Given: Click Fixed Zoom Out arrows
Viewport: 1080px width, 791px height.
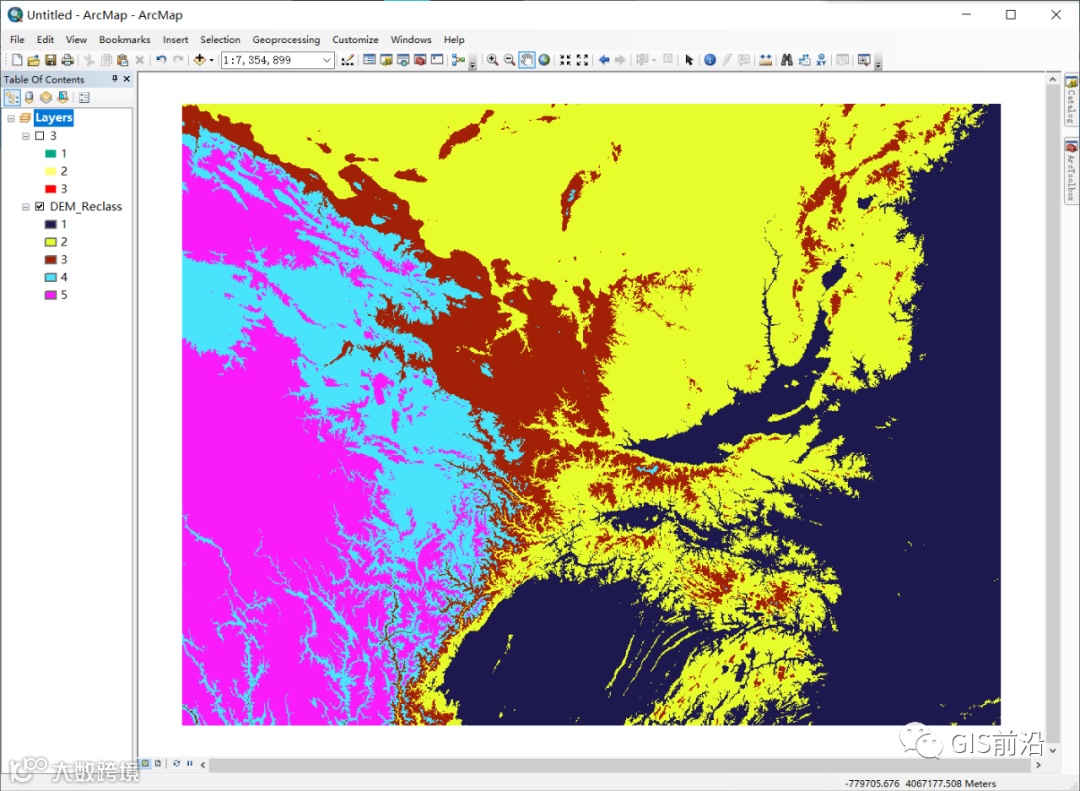Looking at the screenshot, I should tap(582, 60).
